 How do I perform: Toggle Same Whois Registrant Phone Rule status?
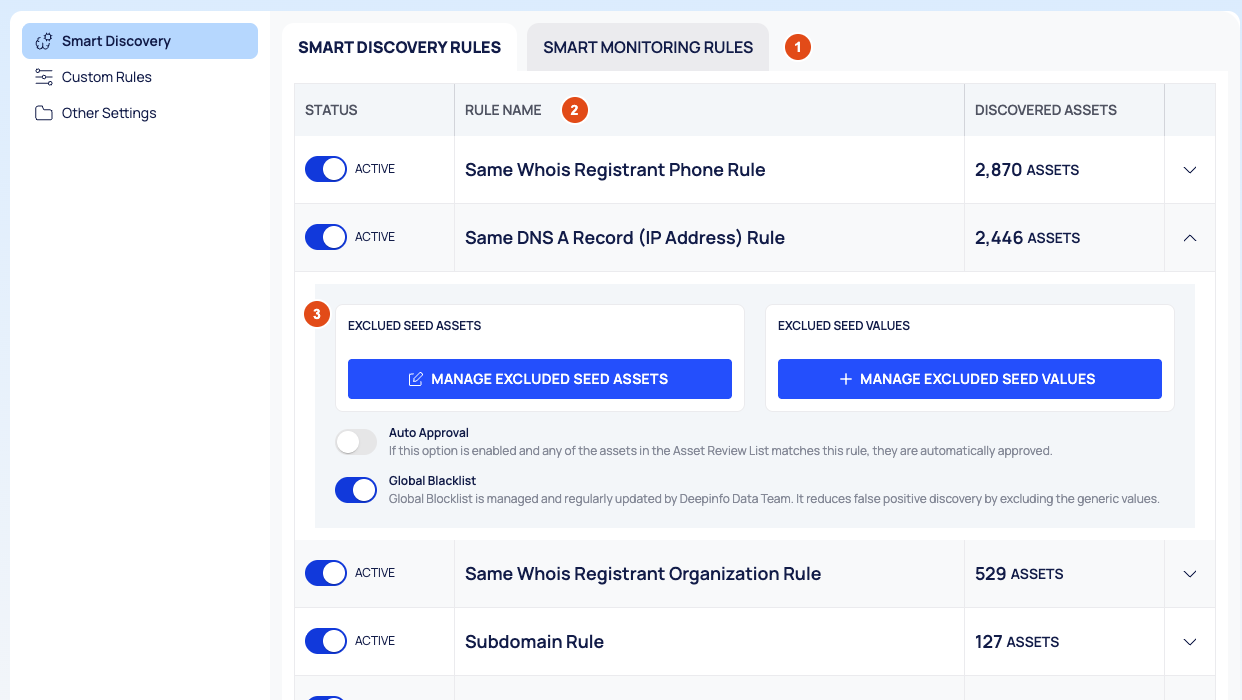(326, 169)
